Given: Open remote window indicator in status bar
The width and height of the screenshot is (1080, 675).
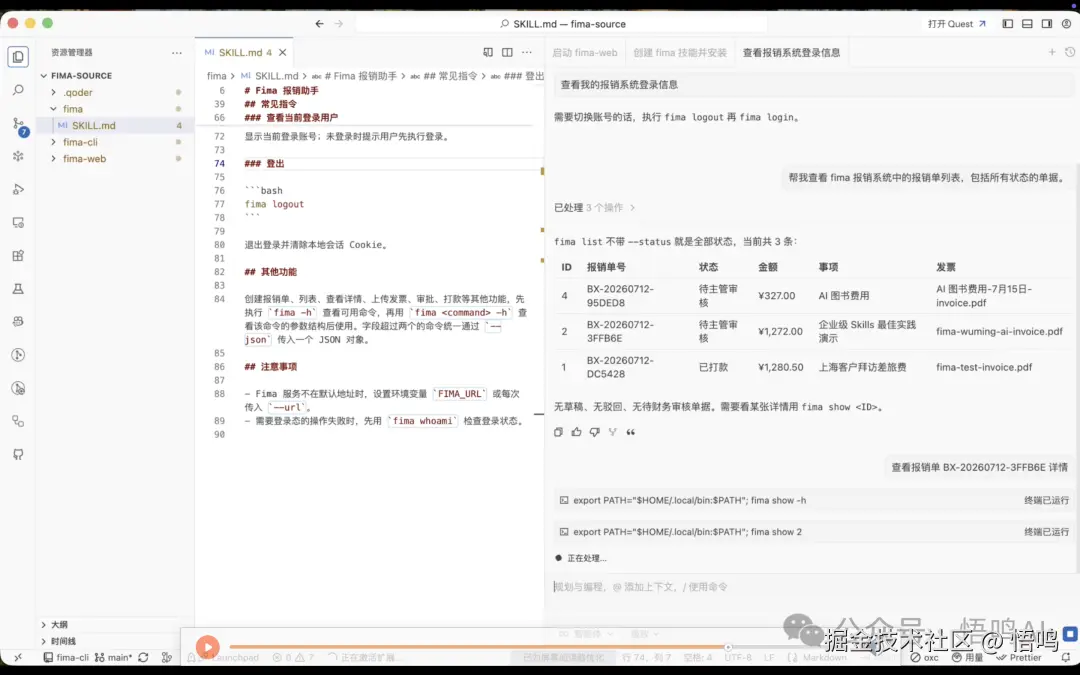Looking at the screenshot, I should [18, 658].
